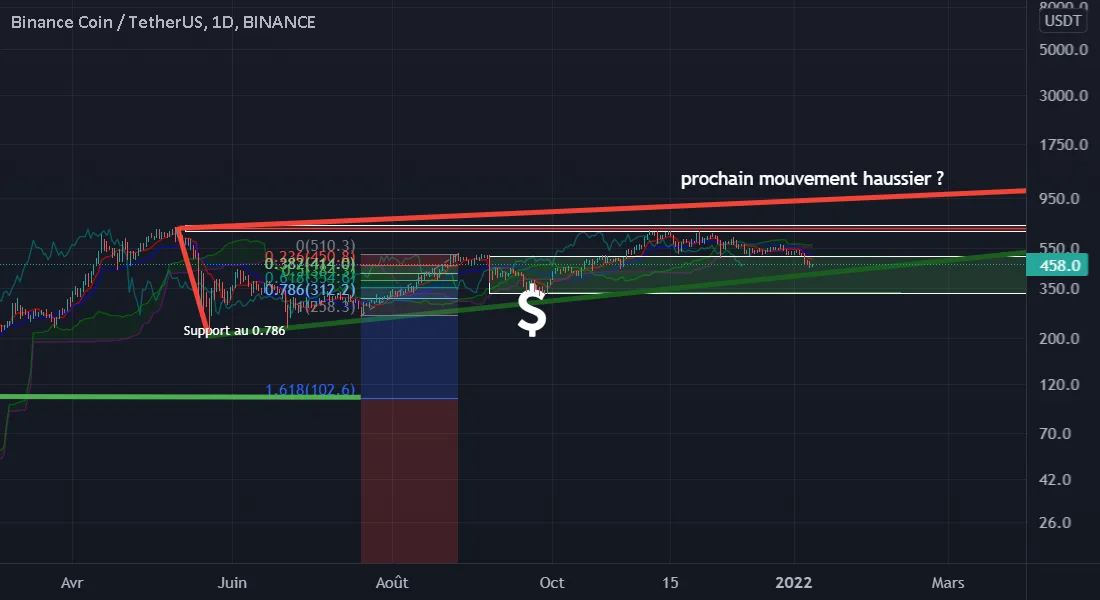This screenshot has width=1100, height=600.
Task: Click the 0.786(312.2) Fibonacci level label
Action: (310, 289)
